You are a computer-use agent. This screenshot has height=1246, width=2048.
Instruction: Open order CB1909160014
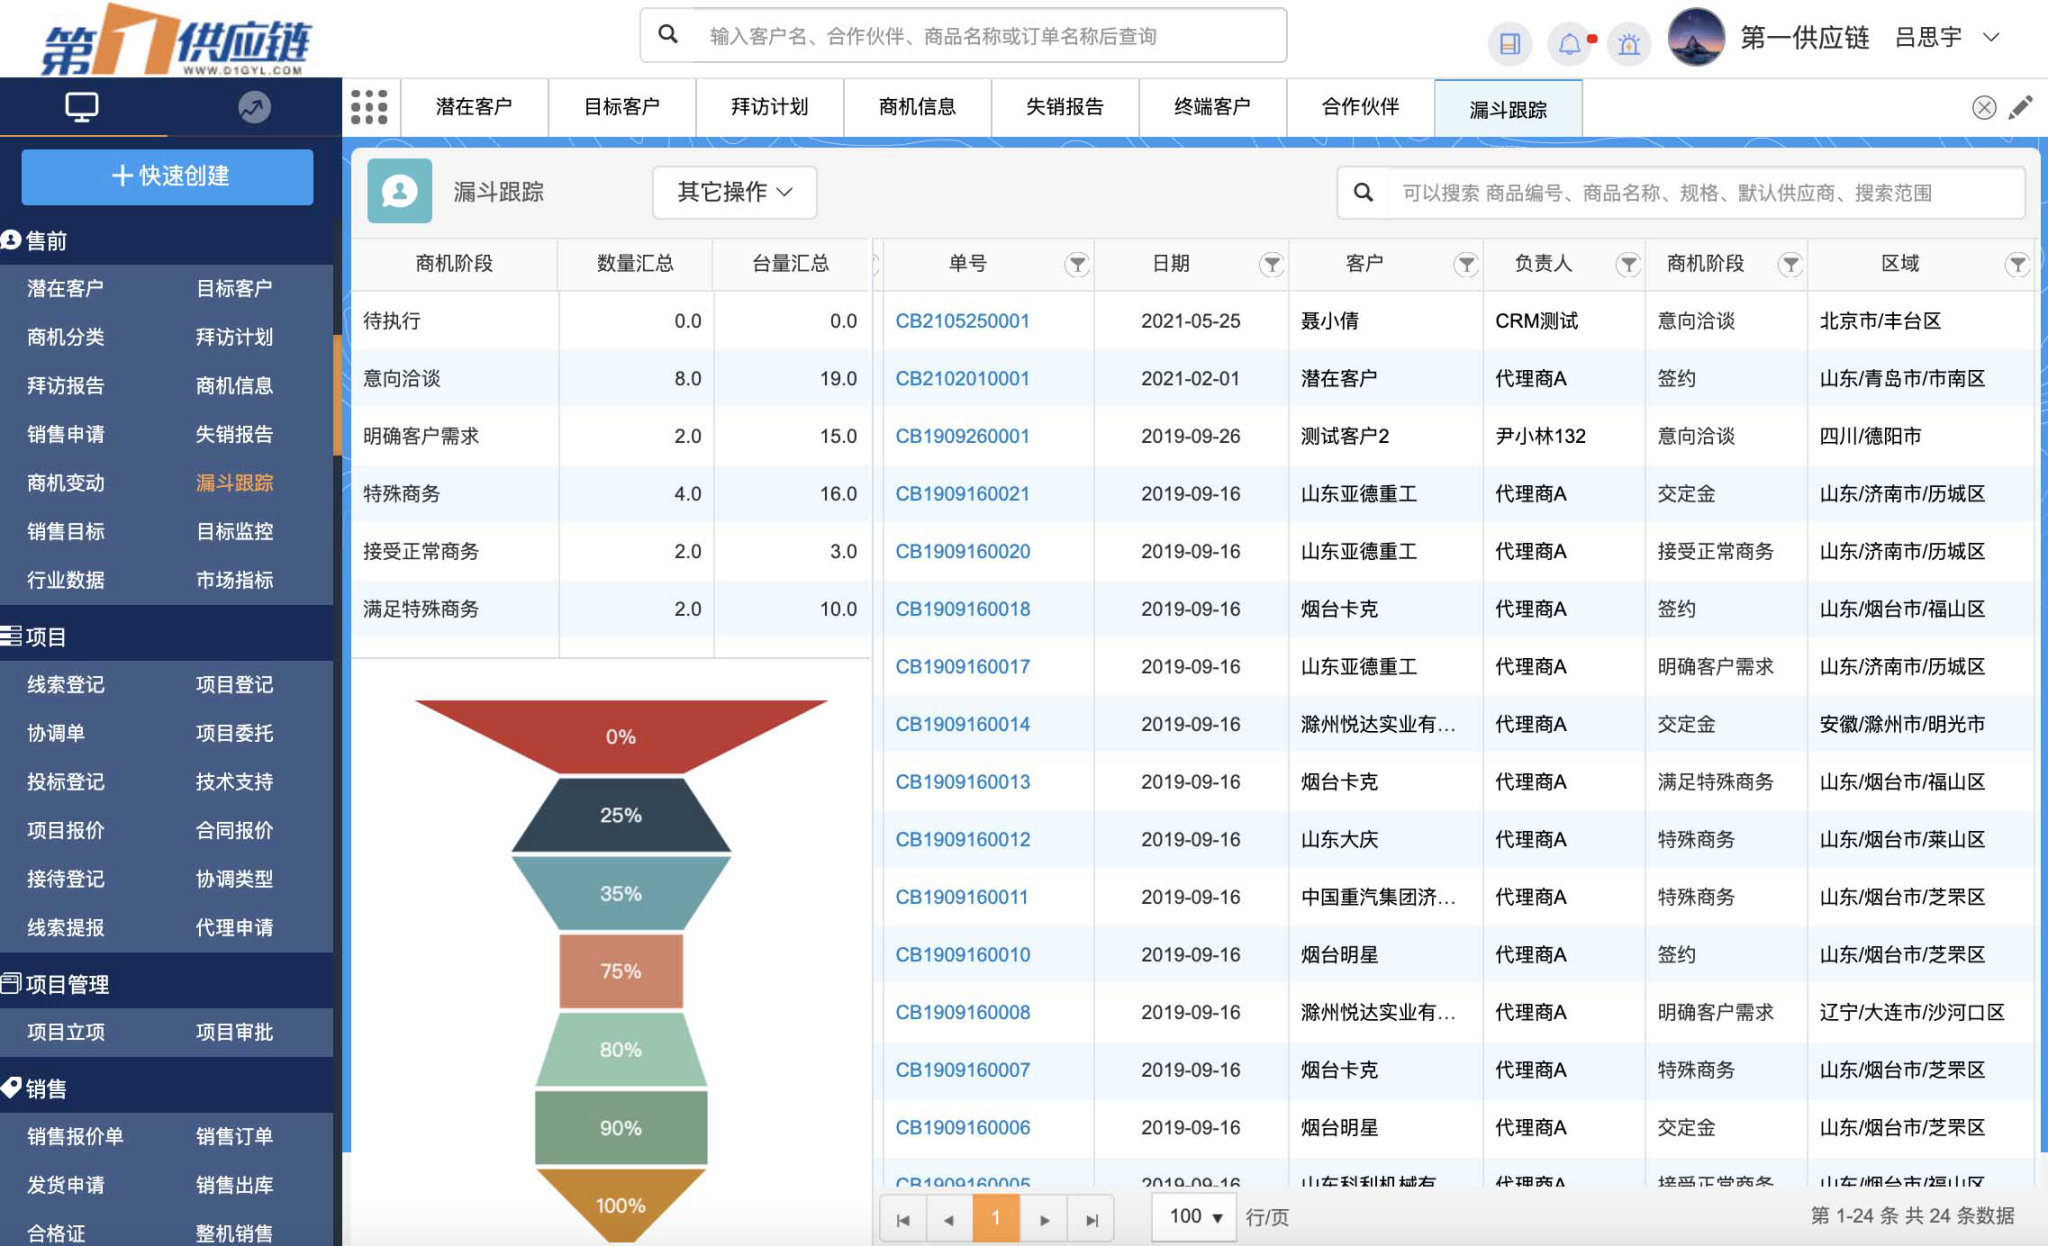coord(962,724)
